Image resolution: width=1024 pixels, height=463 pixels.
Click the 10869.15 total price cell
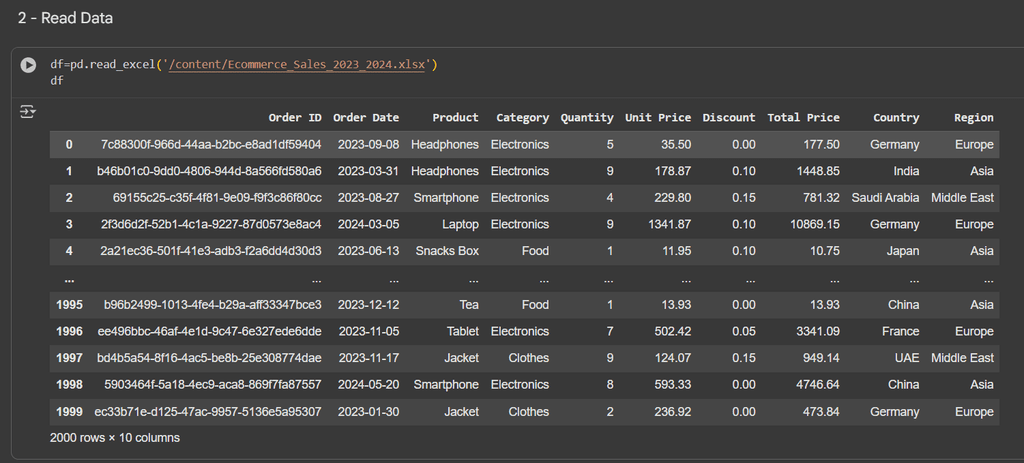(811, 225)
